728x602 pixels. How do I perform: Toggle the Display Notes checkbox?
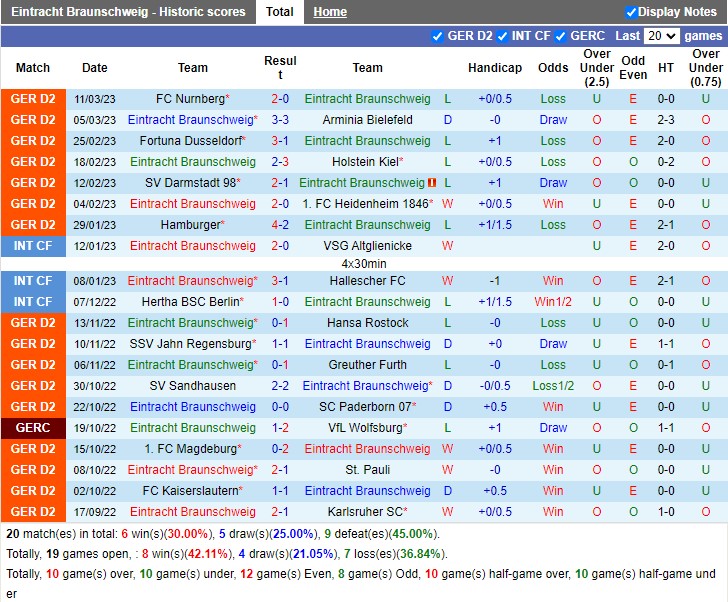coord(631,13)
